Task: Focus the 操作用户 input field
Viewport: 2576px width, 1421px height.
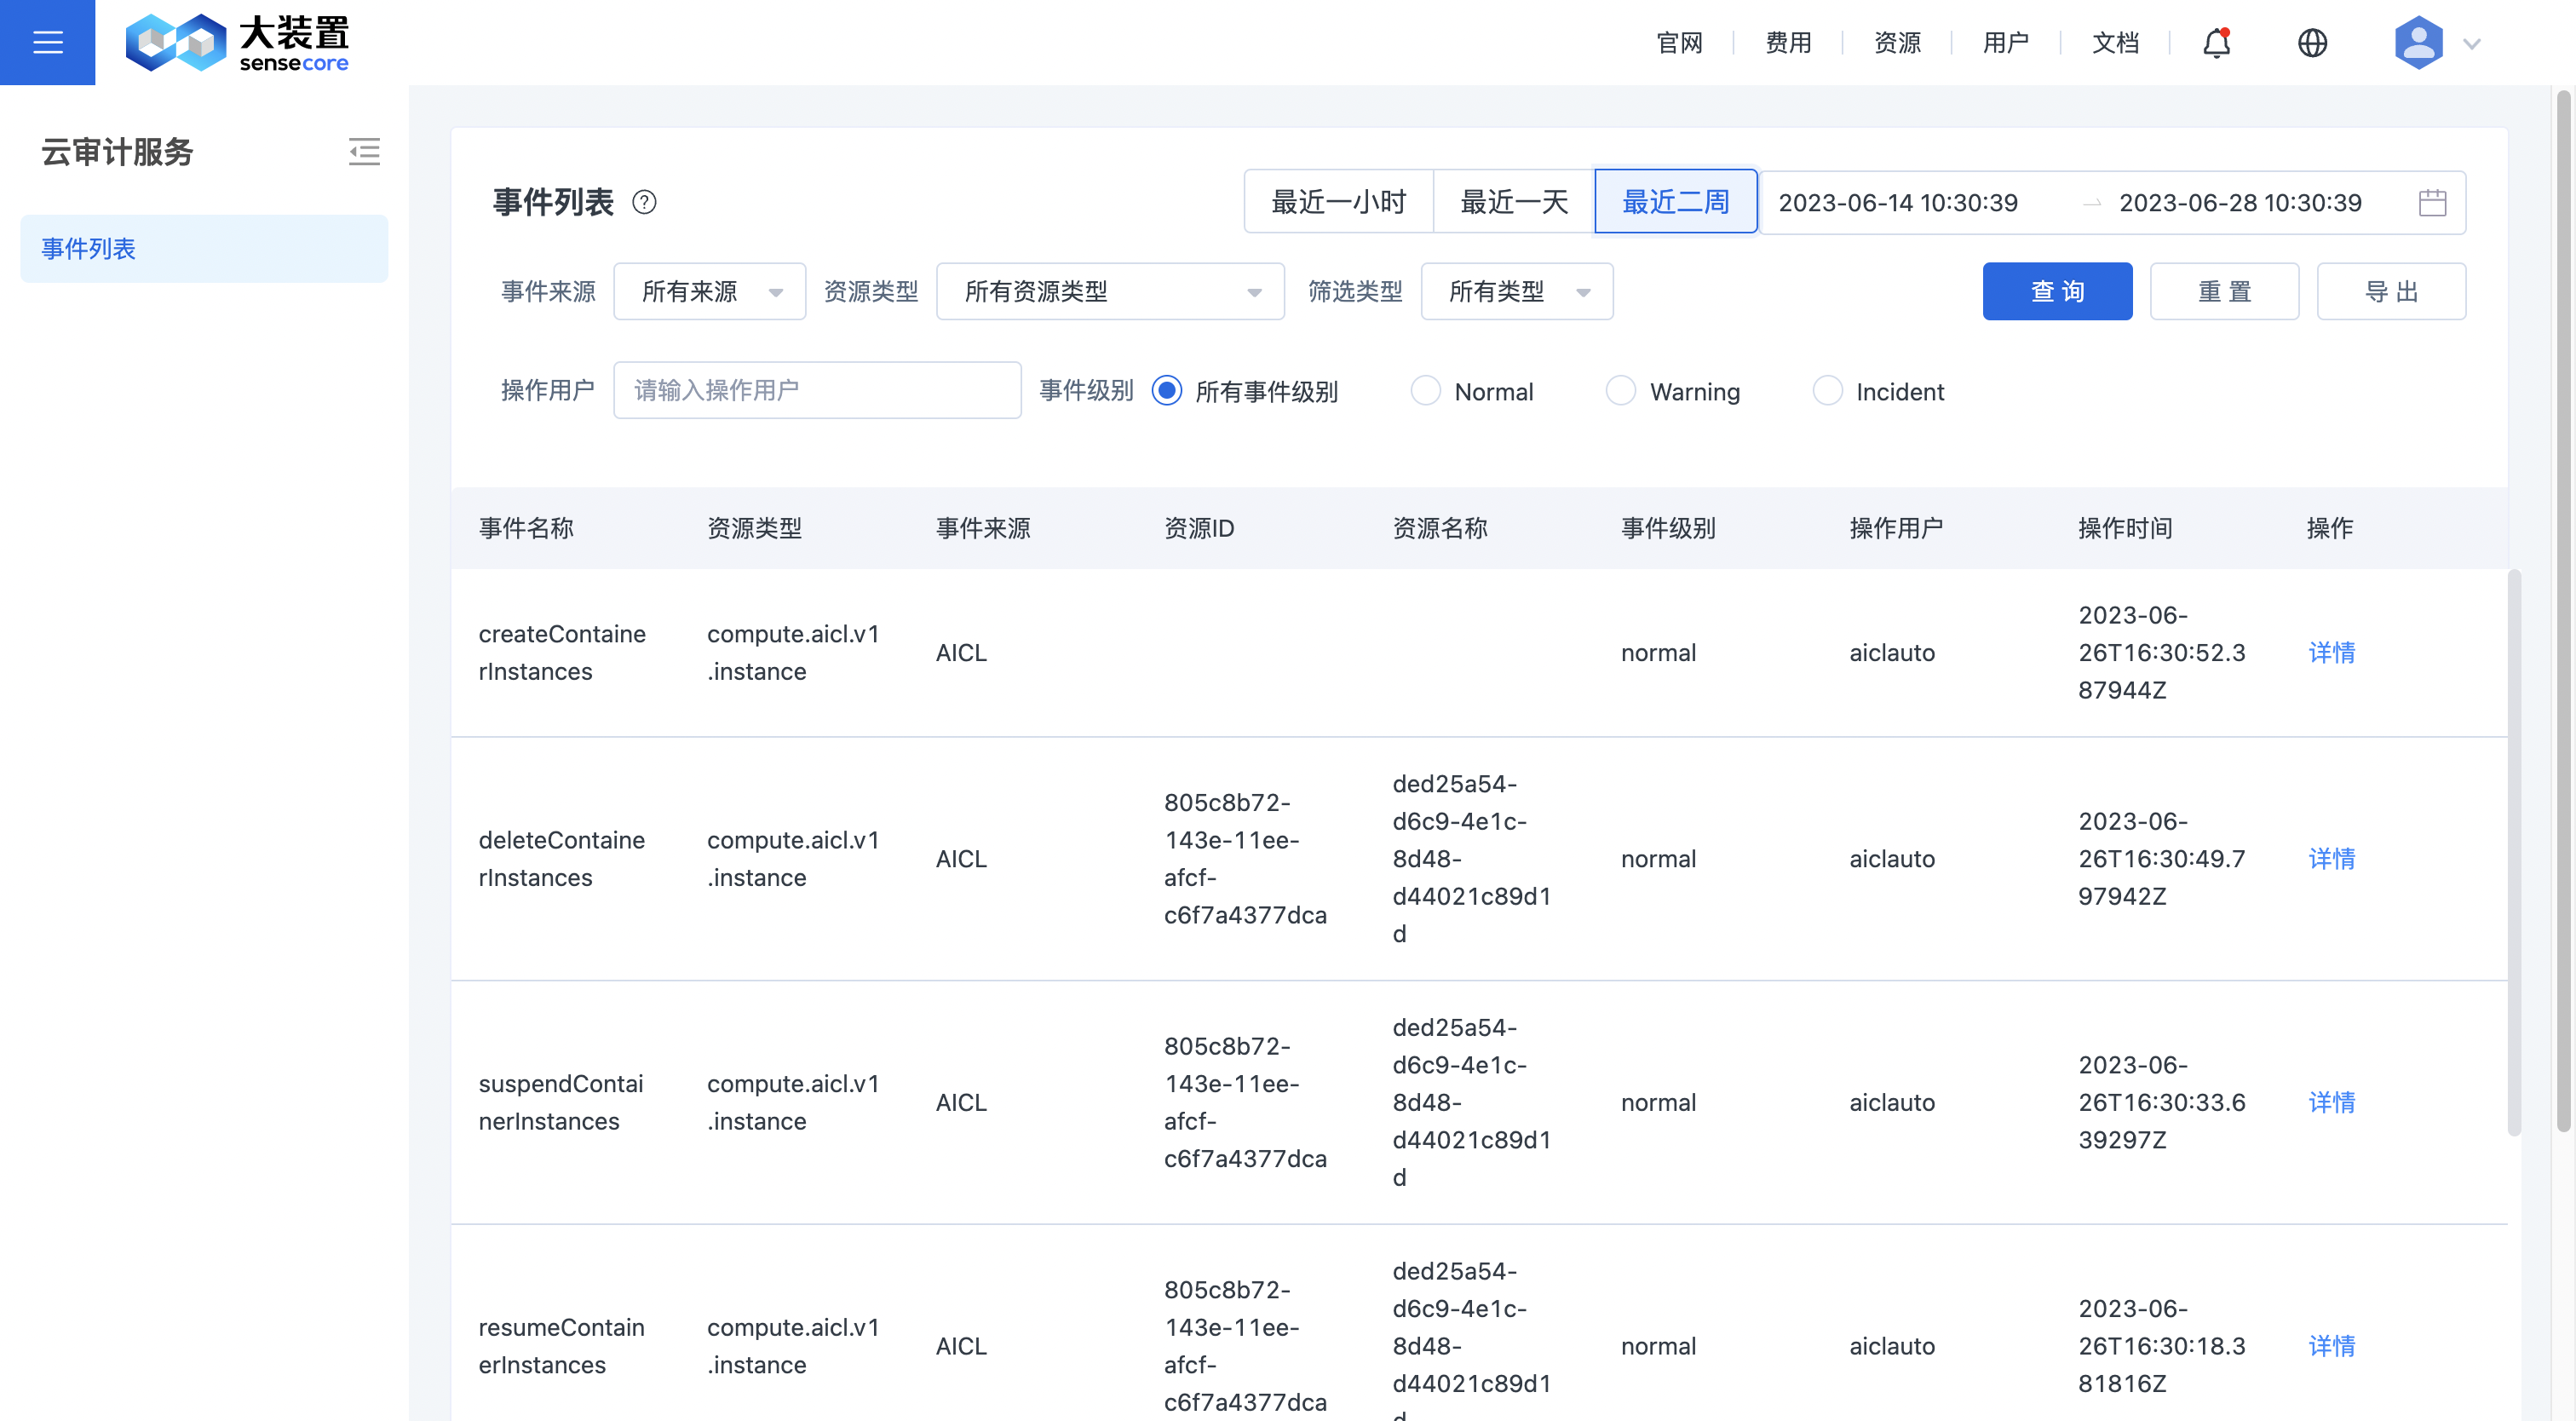Action: (817, 390)
